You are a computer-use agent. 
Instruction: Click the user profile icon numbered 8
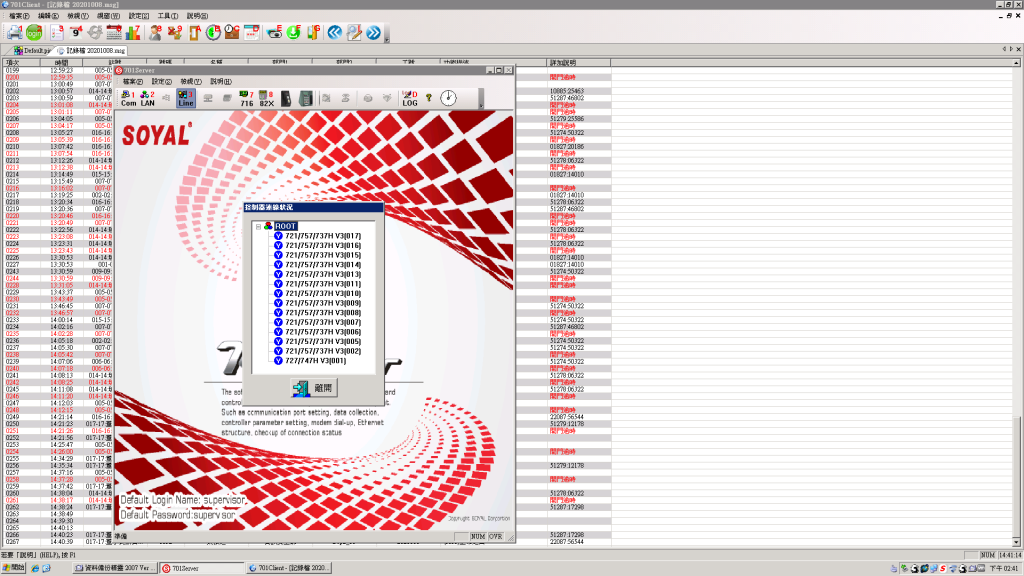tap(155, 32)
